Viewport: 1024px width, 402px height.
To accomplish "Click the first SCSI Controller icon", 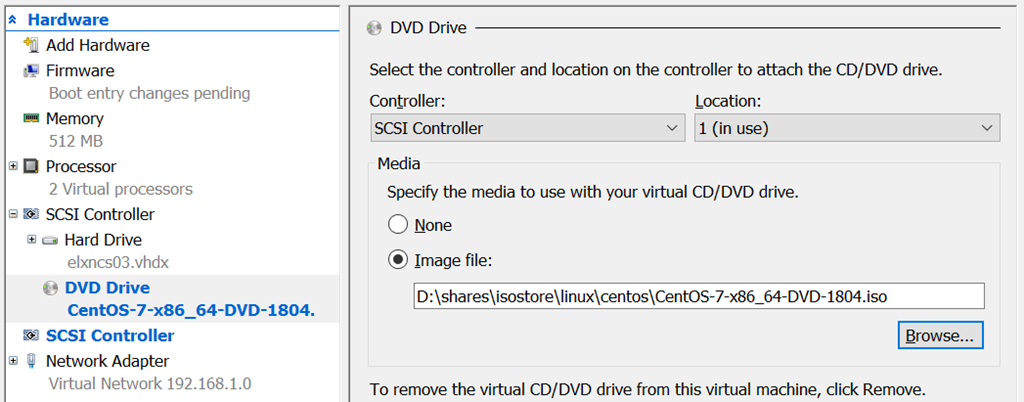I will [30, 215].
